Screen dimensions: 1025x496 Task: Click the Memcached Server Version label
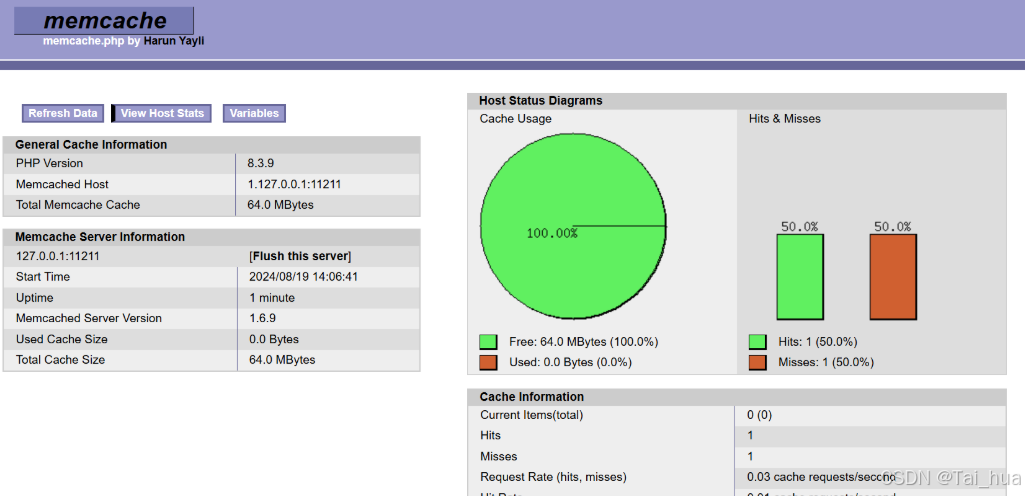point(89,318)
